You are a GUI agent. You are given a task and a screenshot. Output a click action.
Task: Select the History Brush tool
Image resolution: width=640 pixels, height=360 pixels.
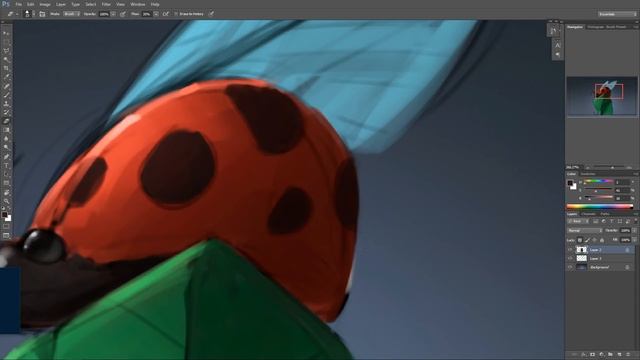(6, 112)
